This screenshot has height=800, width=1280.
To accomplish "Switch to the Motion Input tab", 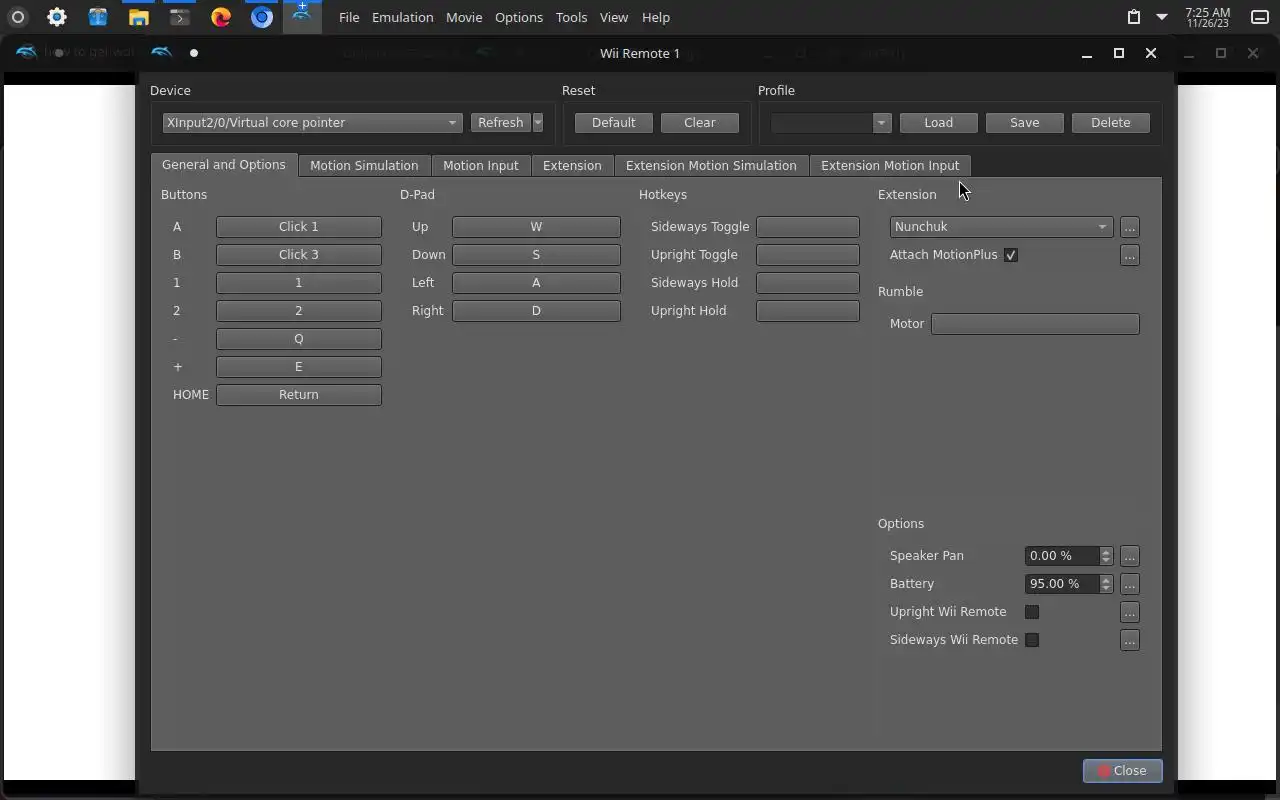I will 481,166.
